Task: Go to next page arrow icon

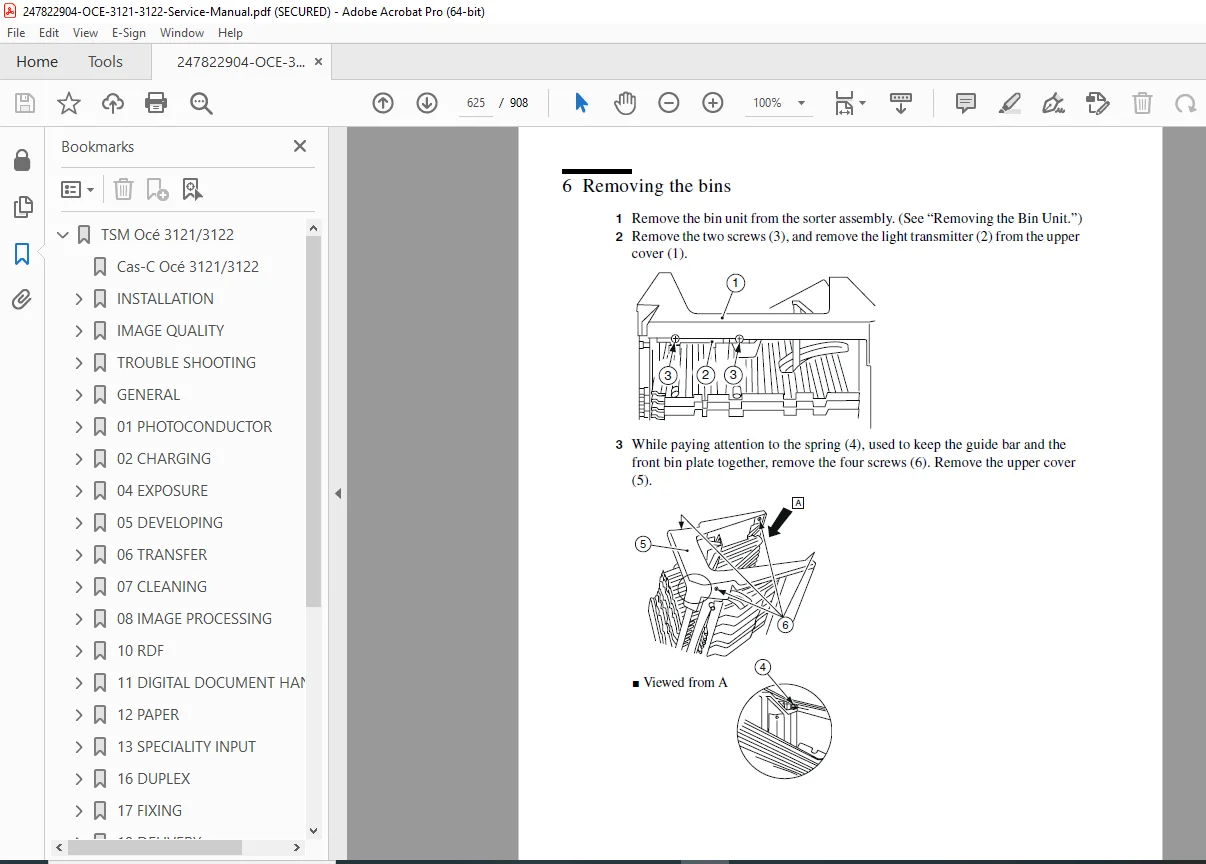Action: (x=427, y=103)
